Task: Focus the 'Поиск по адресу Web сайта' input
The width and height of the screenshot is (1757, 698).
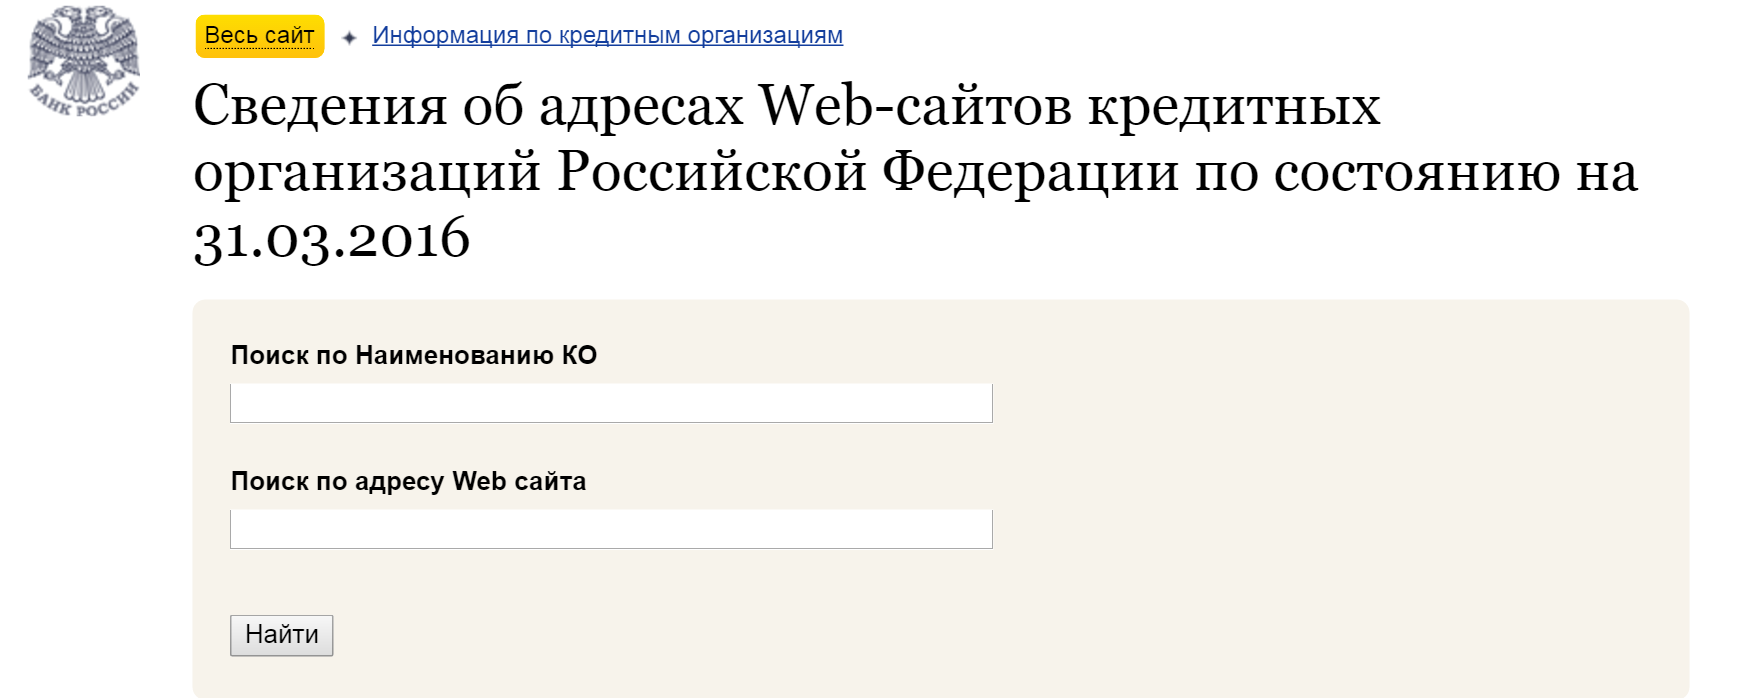Action: 611,529
